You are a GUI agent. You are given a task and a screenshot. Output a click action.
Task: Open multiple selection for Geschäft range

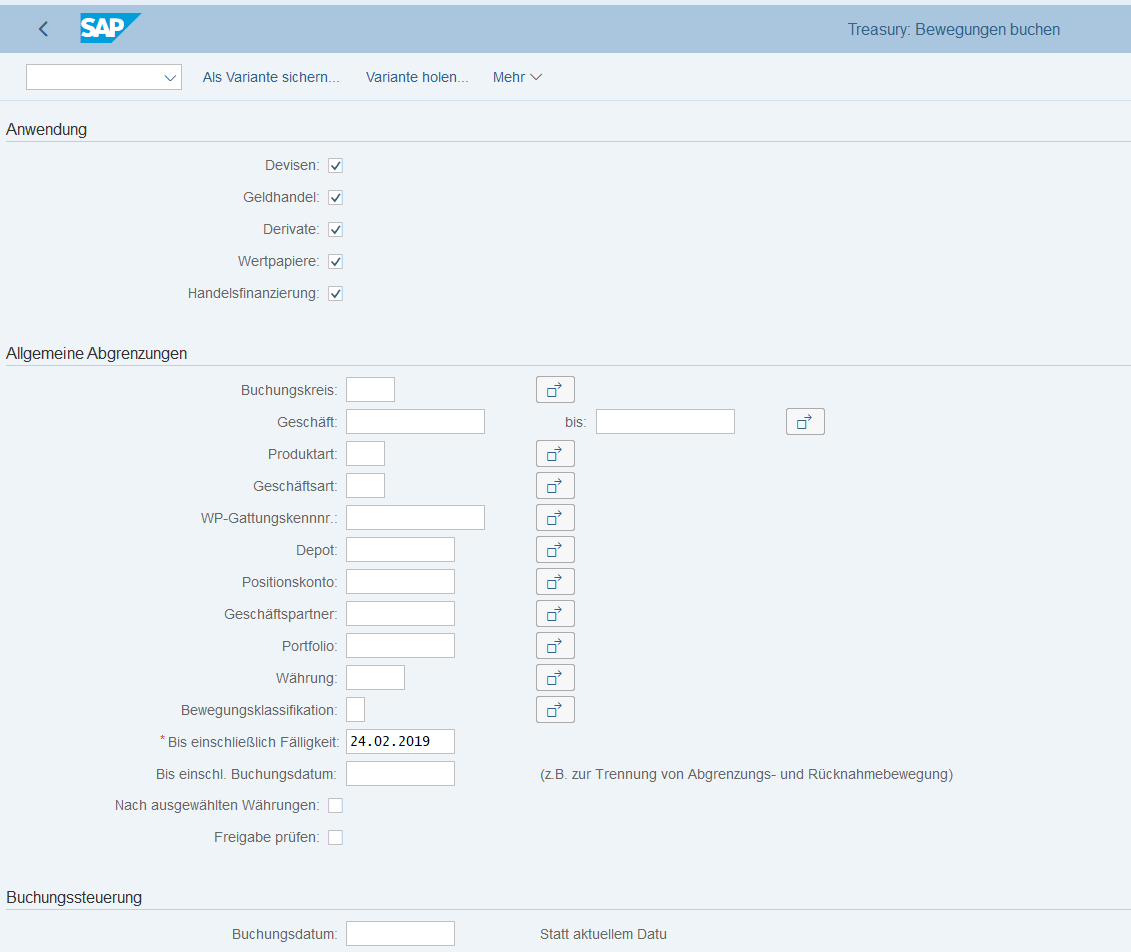(805, 422)
